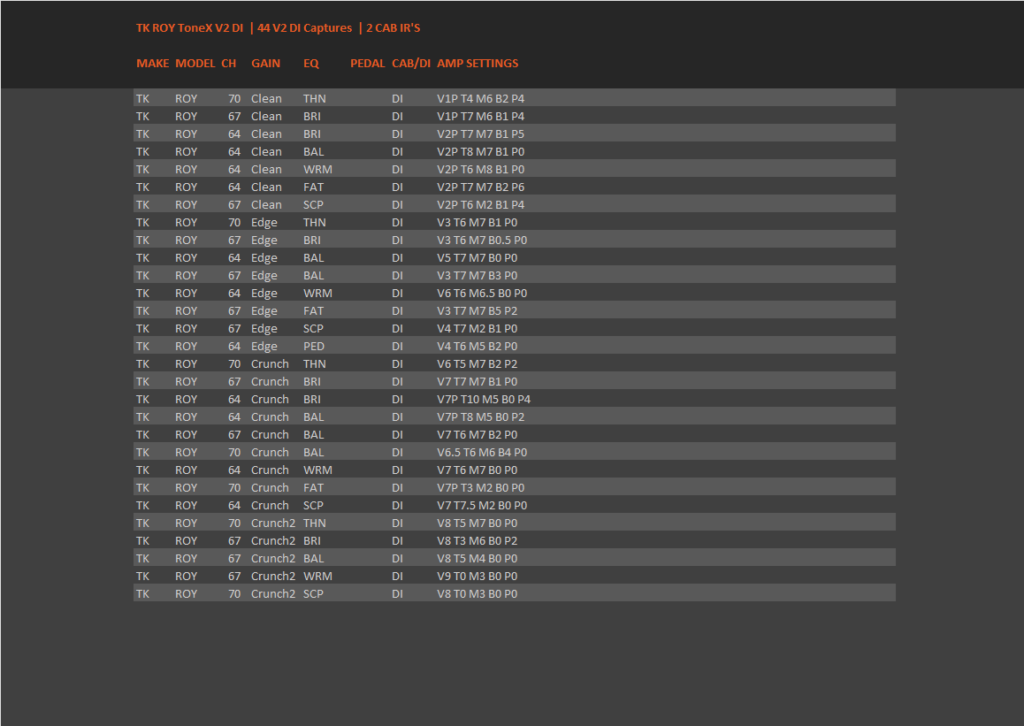Select amp setting 'V8 T0 M3 B0 P0'
This screenshot has width=1024, height=726.
477,593
